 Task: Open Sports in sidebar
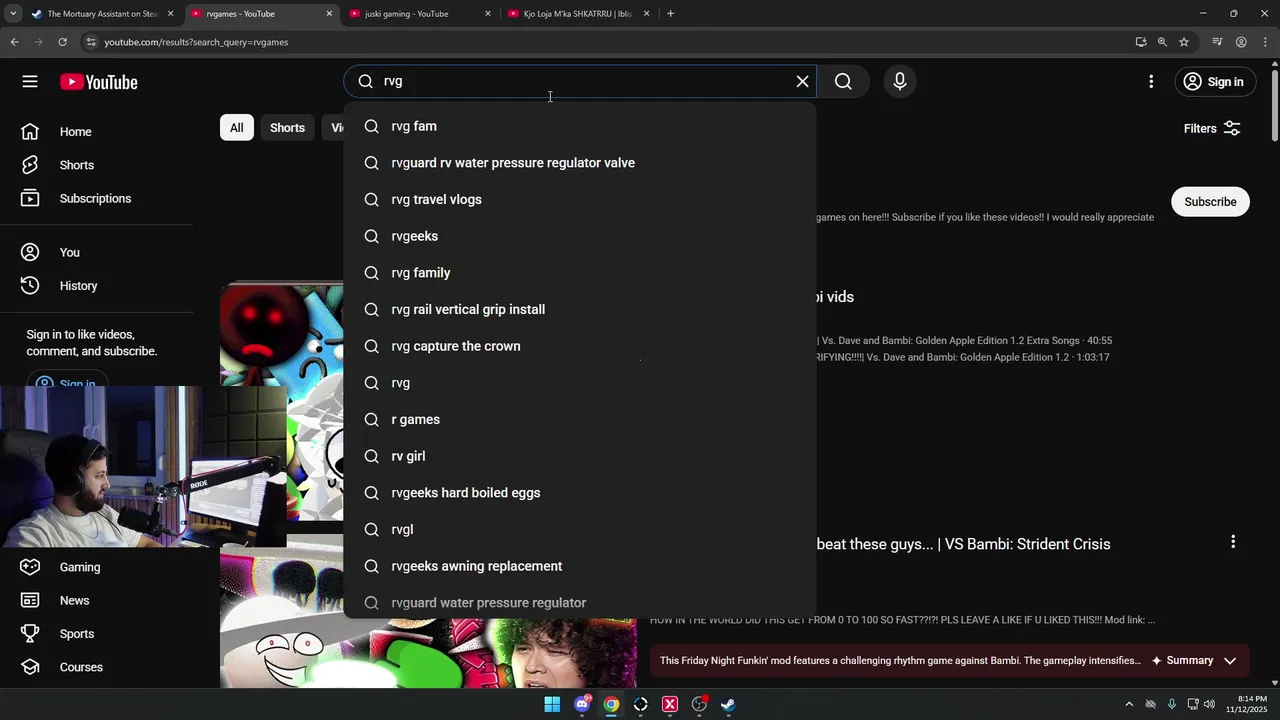pyautogui.click(x=76, y=633)
